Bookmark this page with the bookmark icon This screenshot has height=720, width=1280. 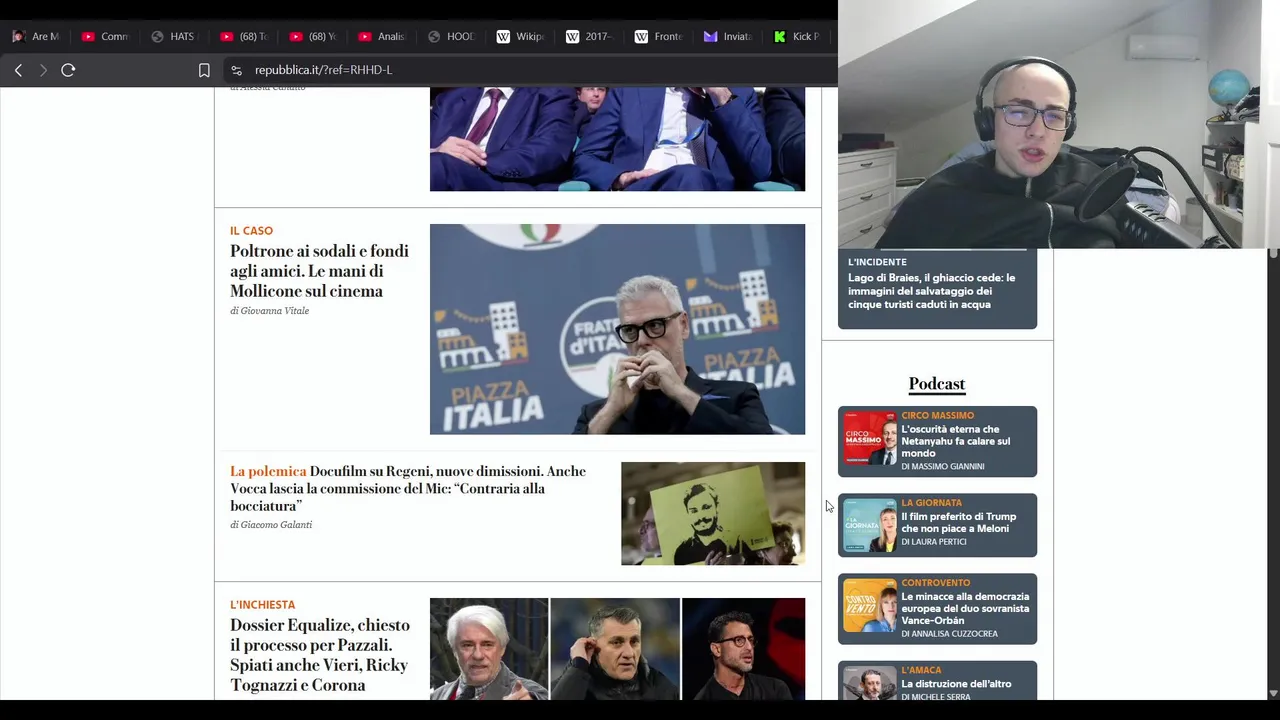pyautogui.click(x=204, y=70)
